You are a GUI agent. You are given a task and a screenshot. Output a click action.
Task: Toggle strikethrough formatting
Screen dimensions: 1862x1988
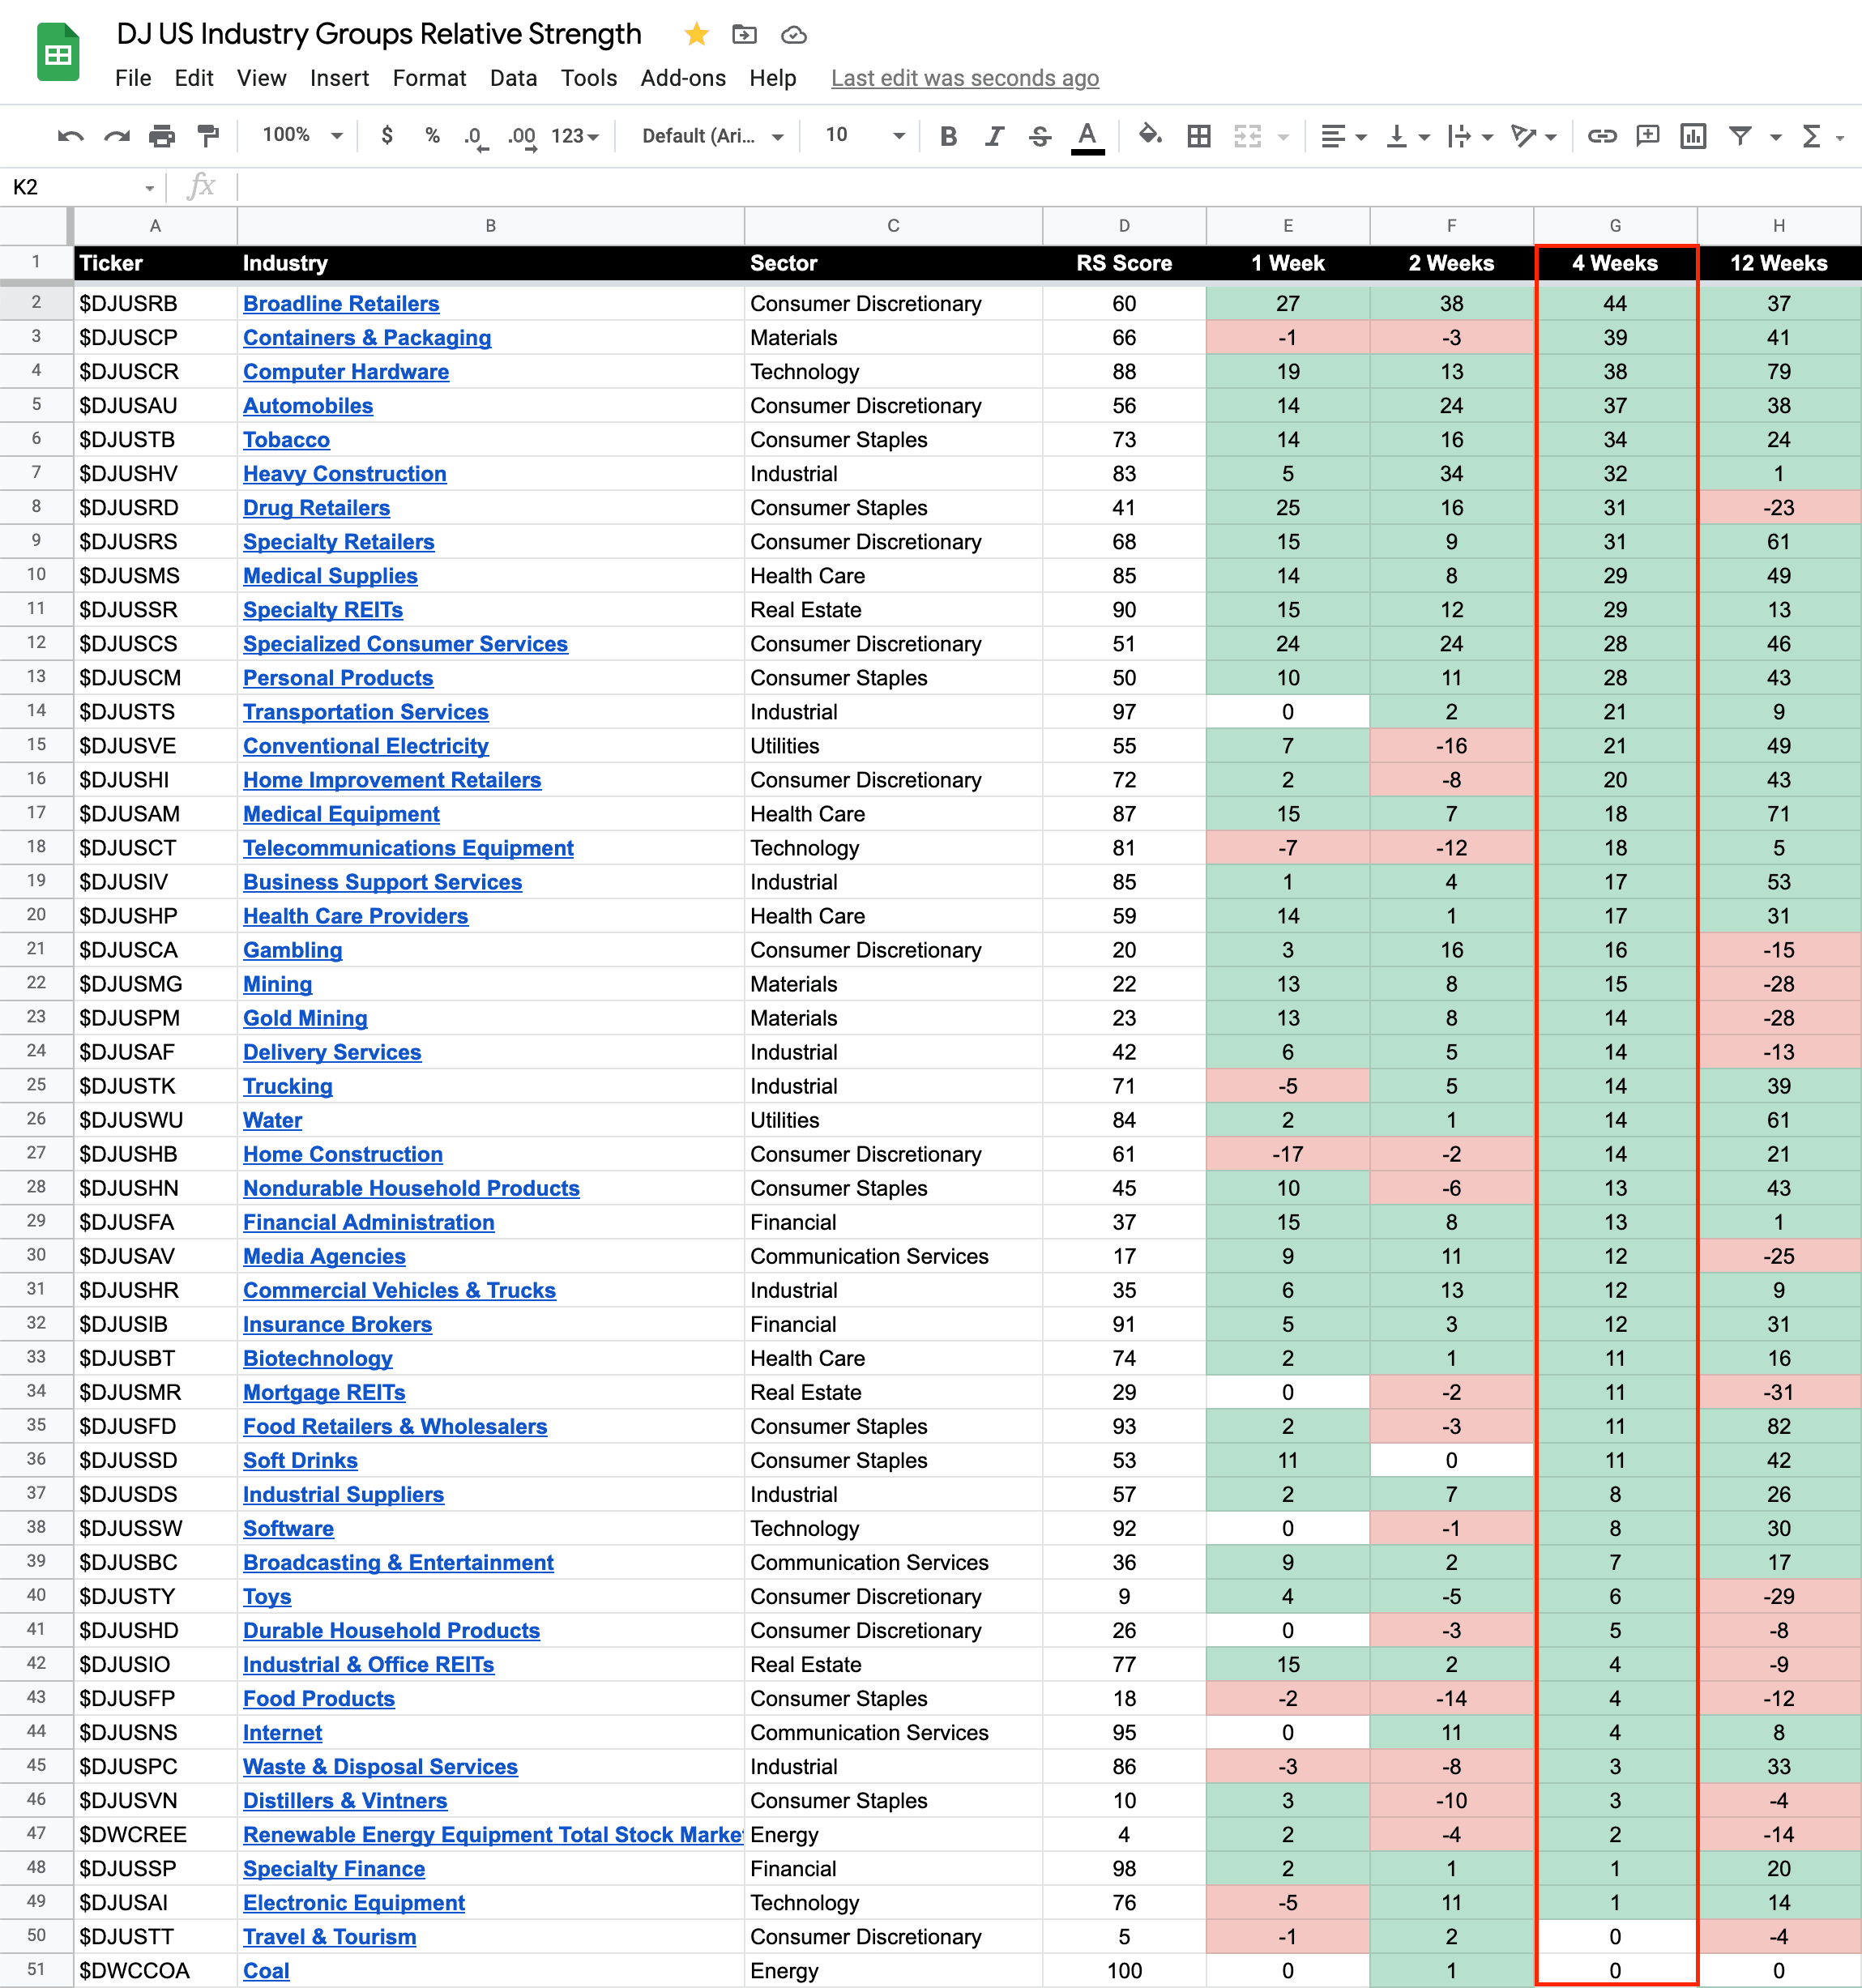pos(1040,136)
